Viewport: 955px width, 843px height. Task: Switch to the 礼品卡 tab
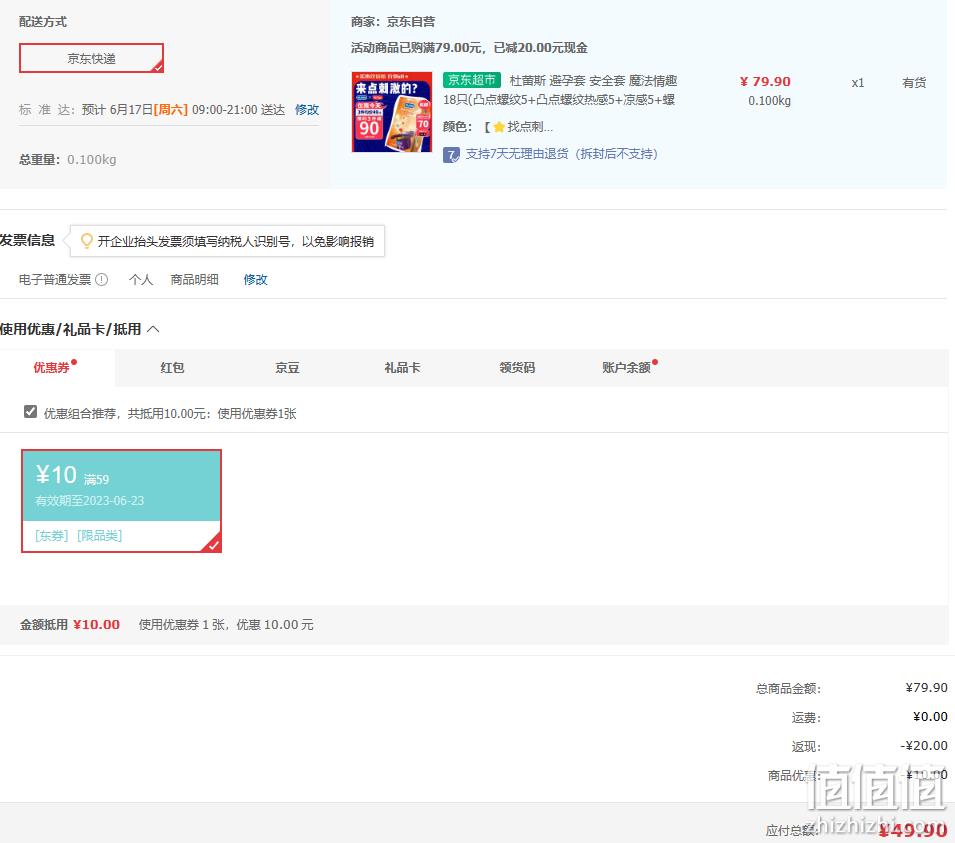point(402,367)
